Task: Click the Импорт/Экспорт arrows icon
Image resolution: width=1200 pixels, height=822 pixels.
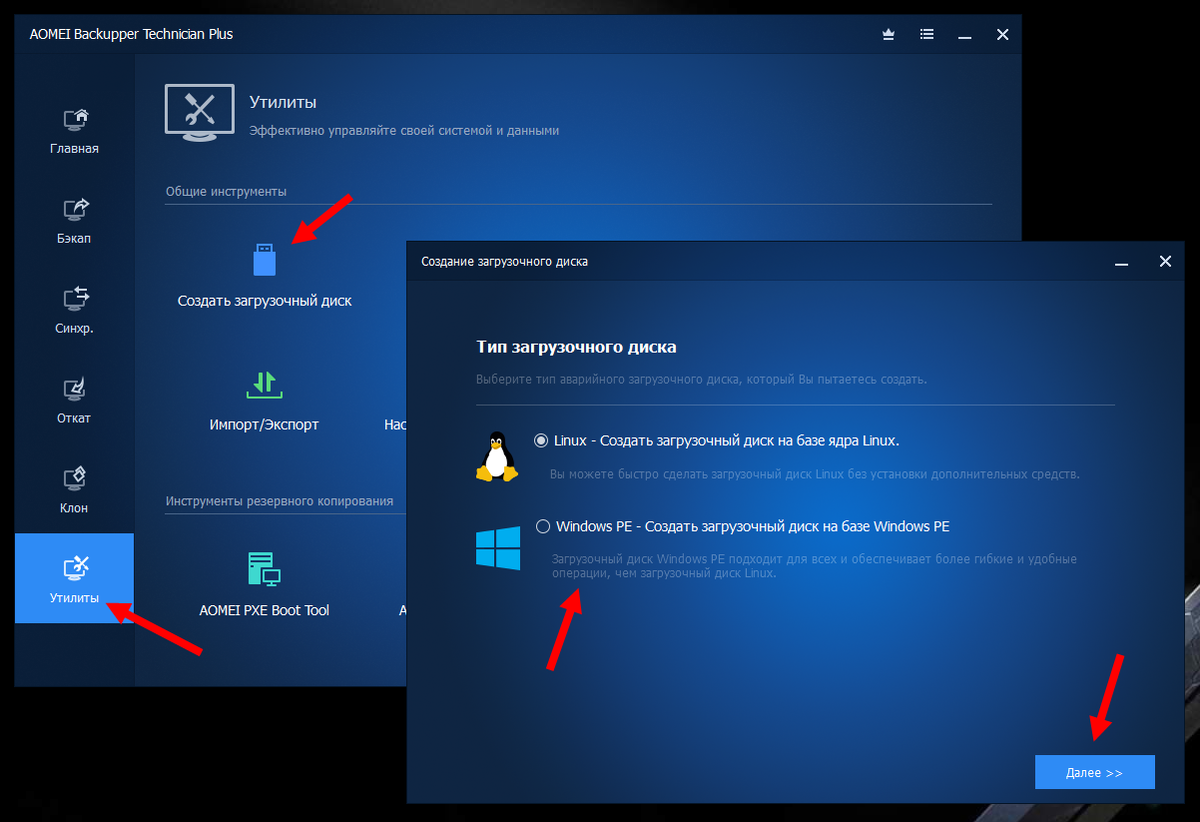Action: 264,384
